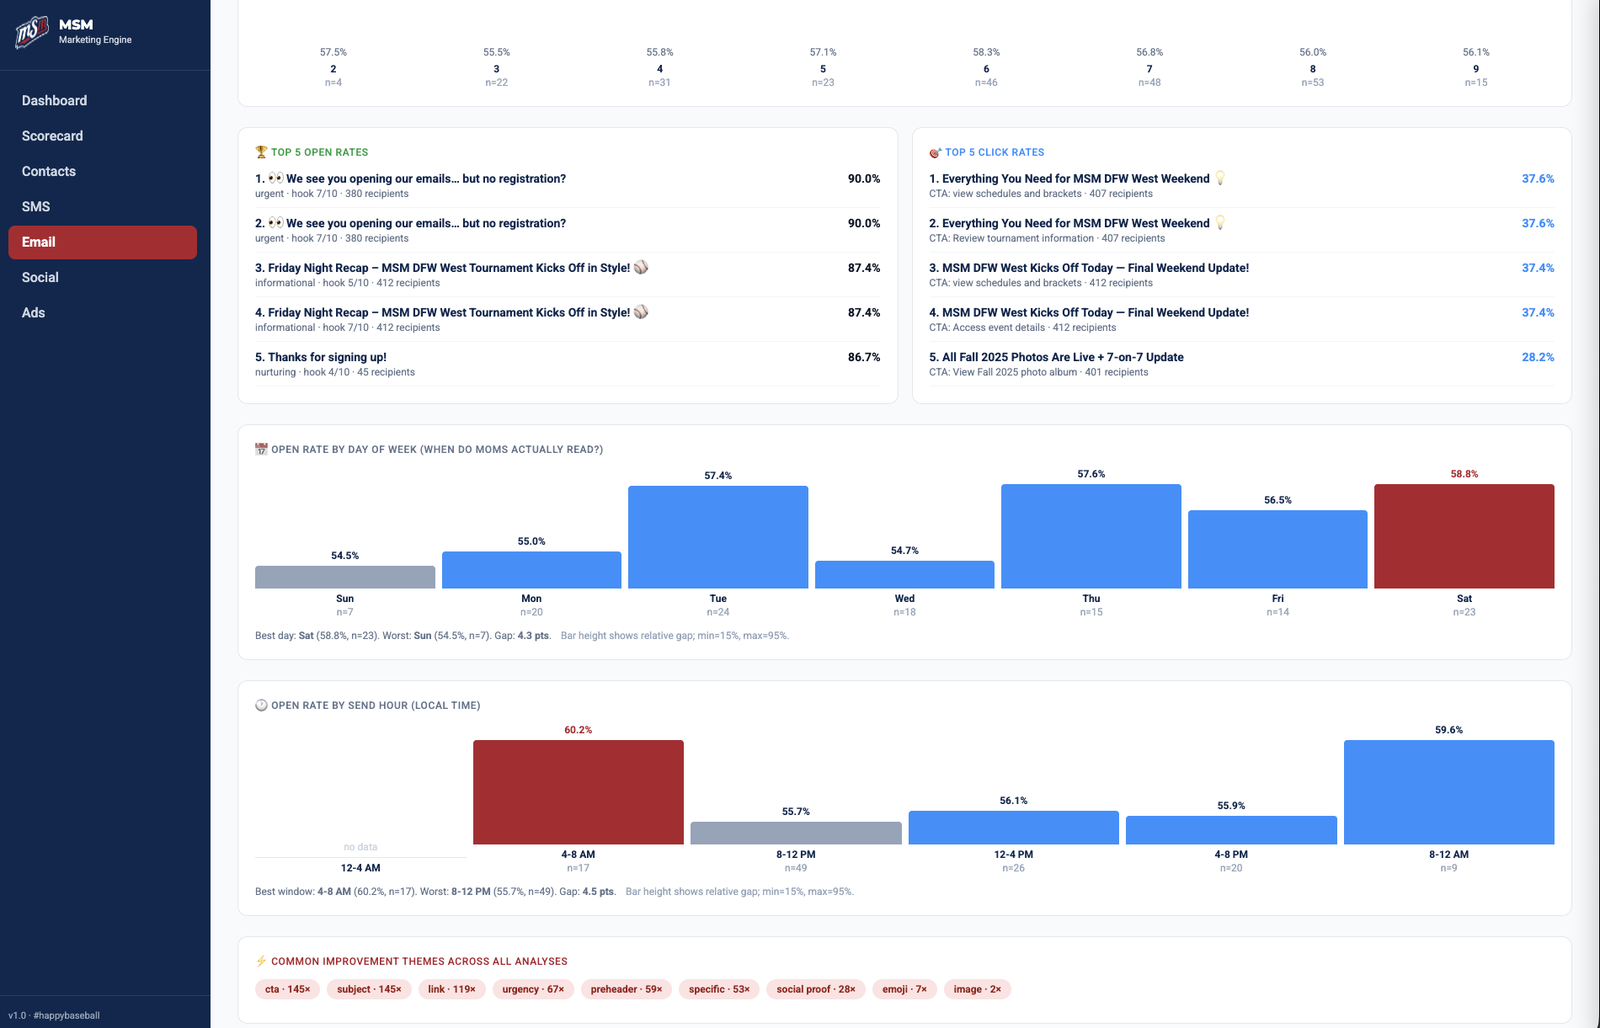
Task: Click the red Saturday bar in the day-of-week chart
Action: pyautogui.click(x=1464, y=535)
